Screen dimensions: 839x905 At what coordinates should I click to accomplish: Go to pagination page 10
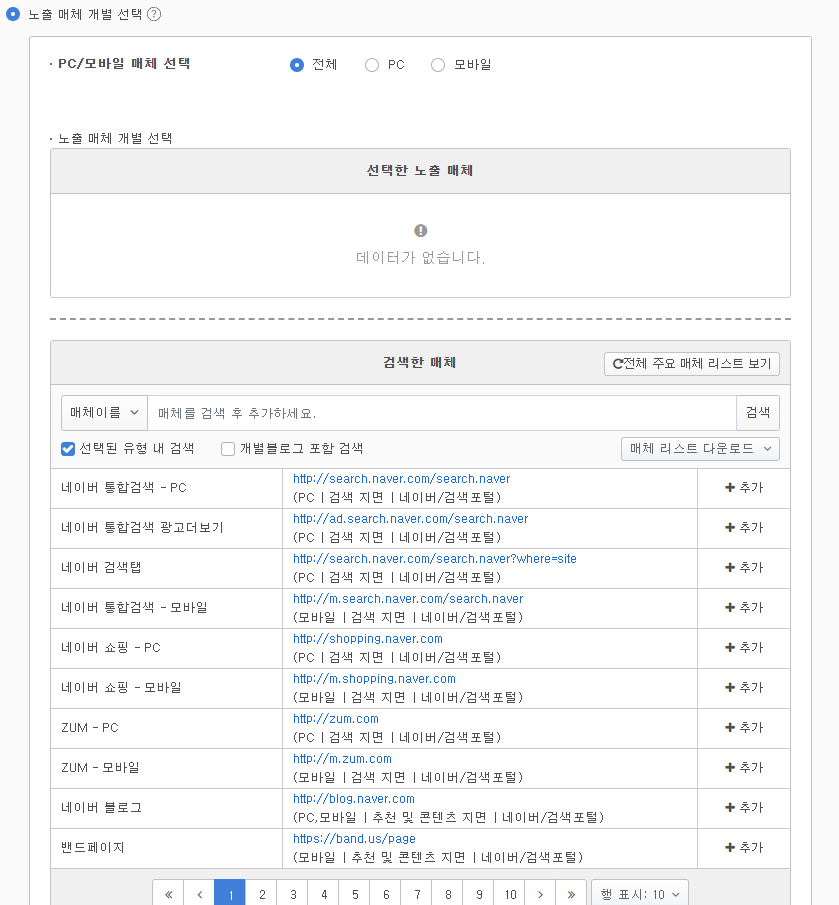510,894
